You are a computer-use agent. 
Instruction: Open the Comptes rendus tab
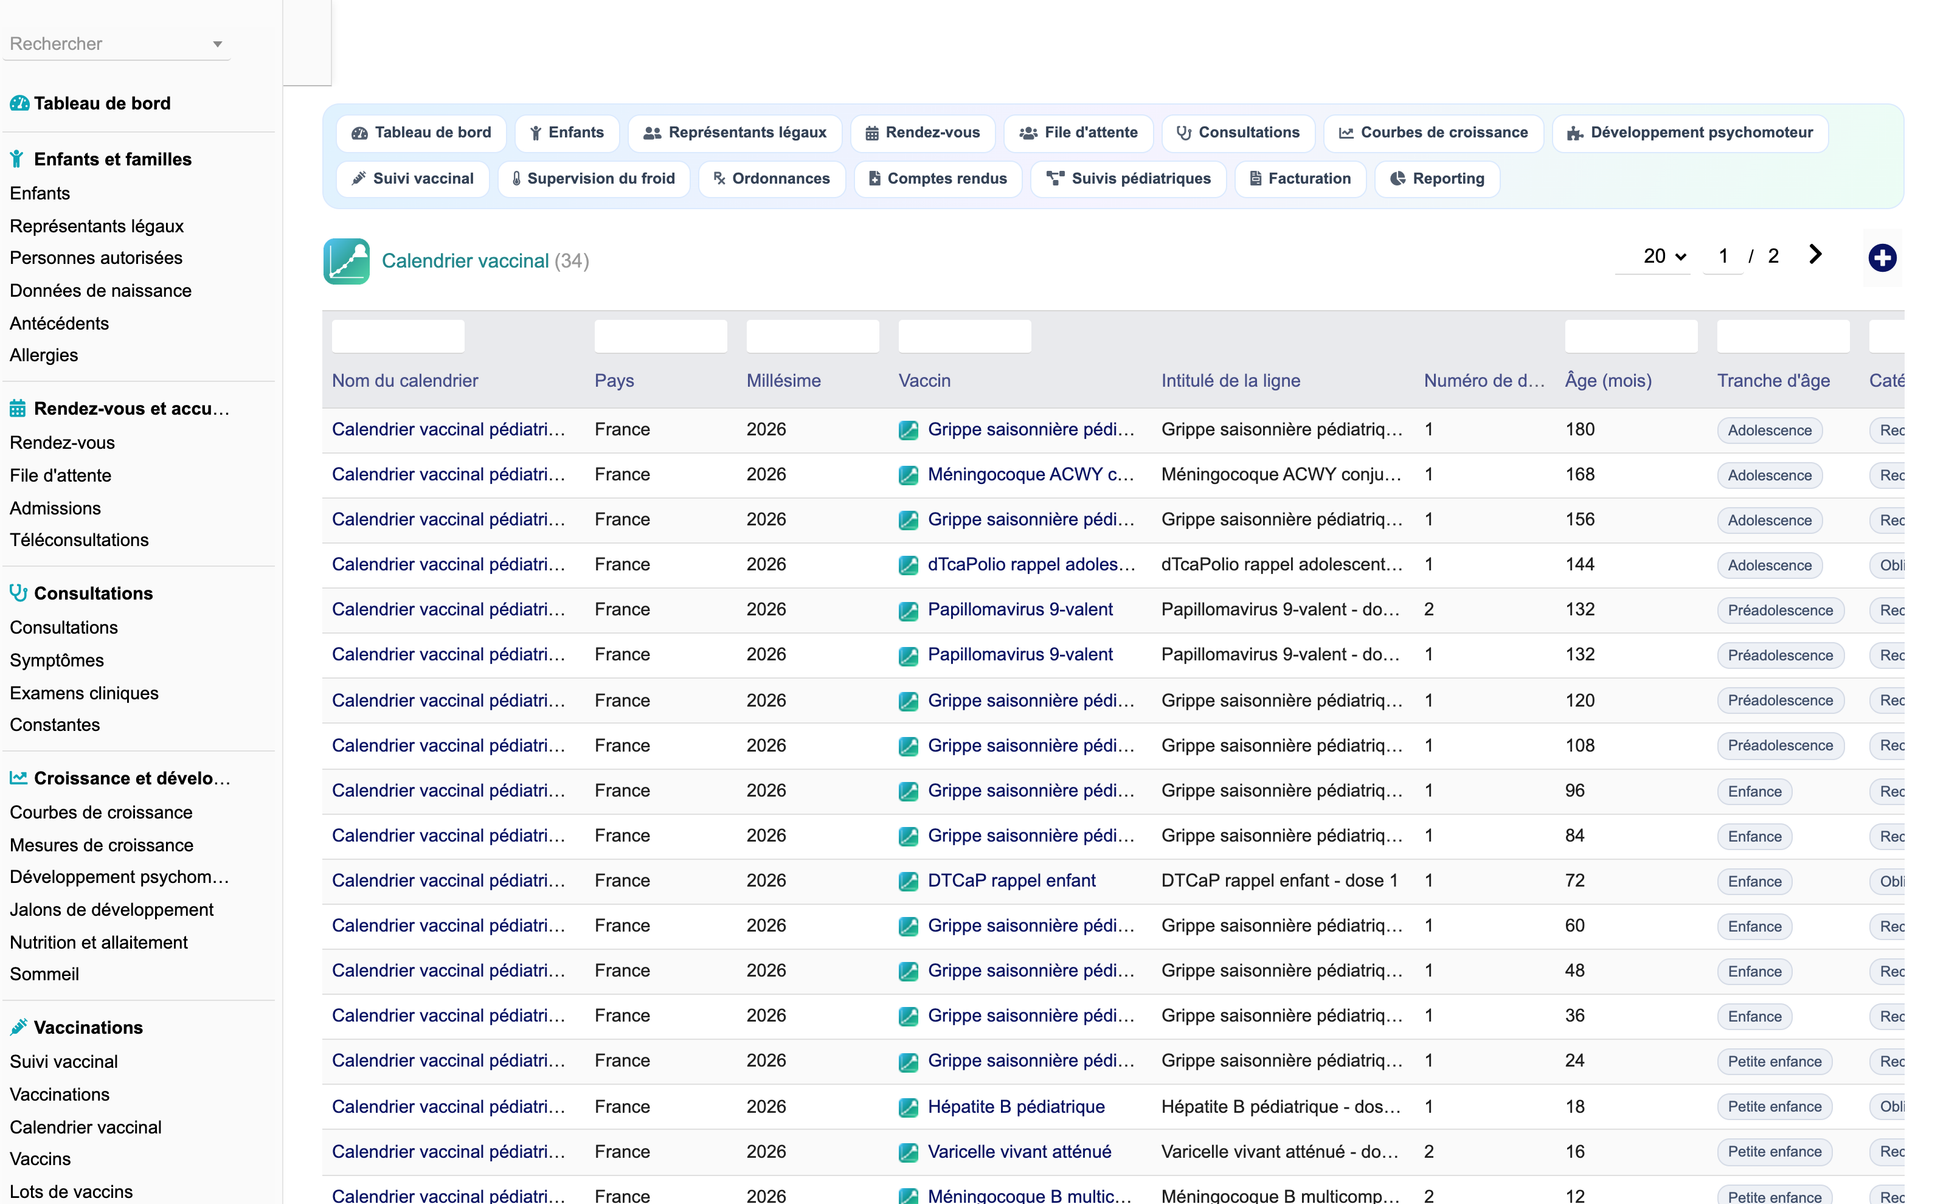click(x=938, y=179)
